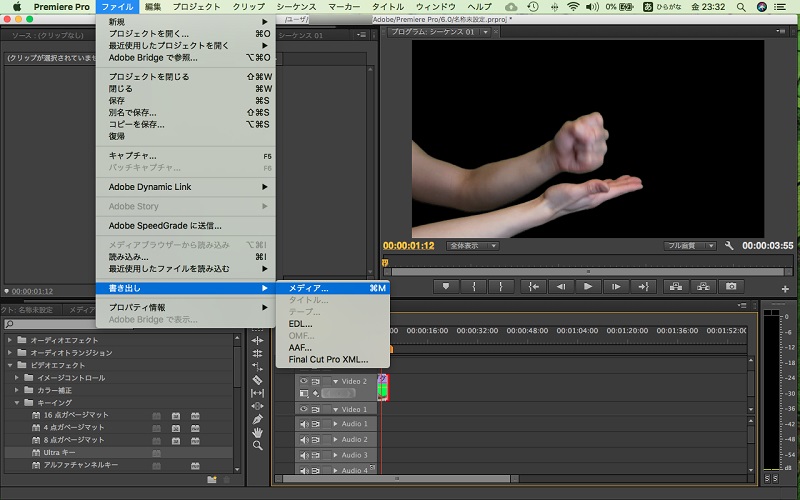Toggle the Video 2 track eye visibility
The image size is (800, 500).
pos(304,381)
